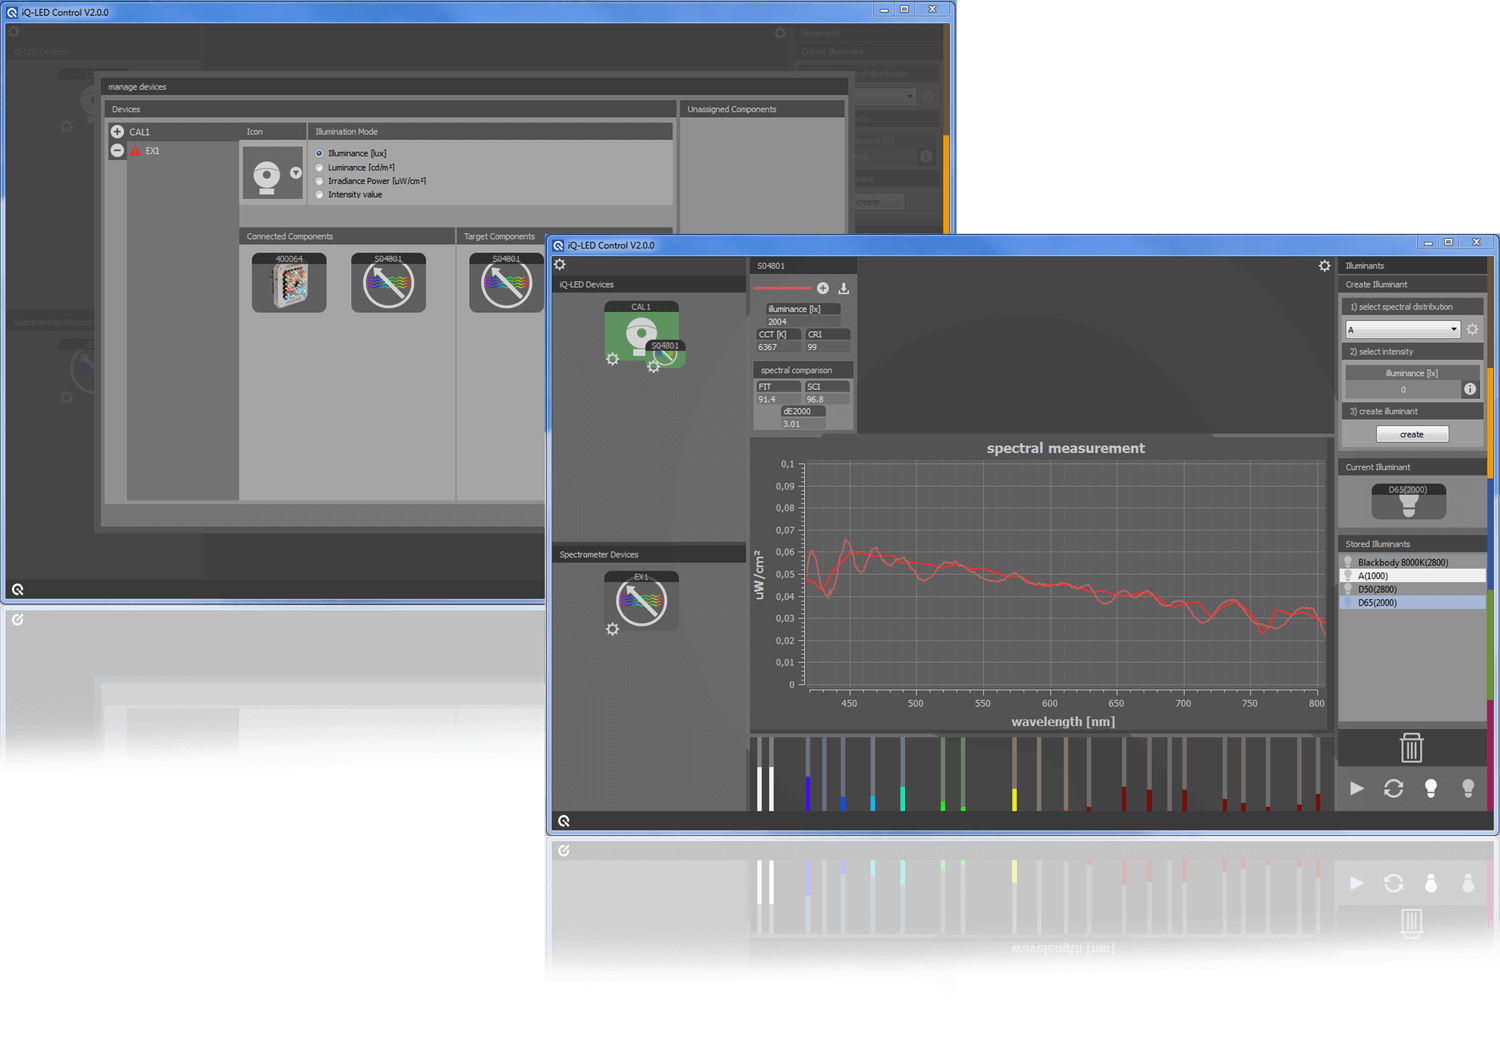Image resolution: width=1500 pixels, height=1040 pixels.
Task: Click the bright light bulb icon
Action: (1431, 789)
